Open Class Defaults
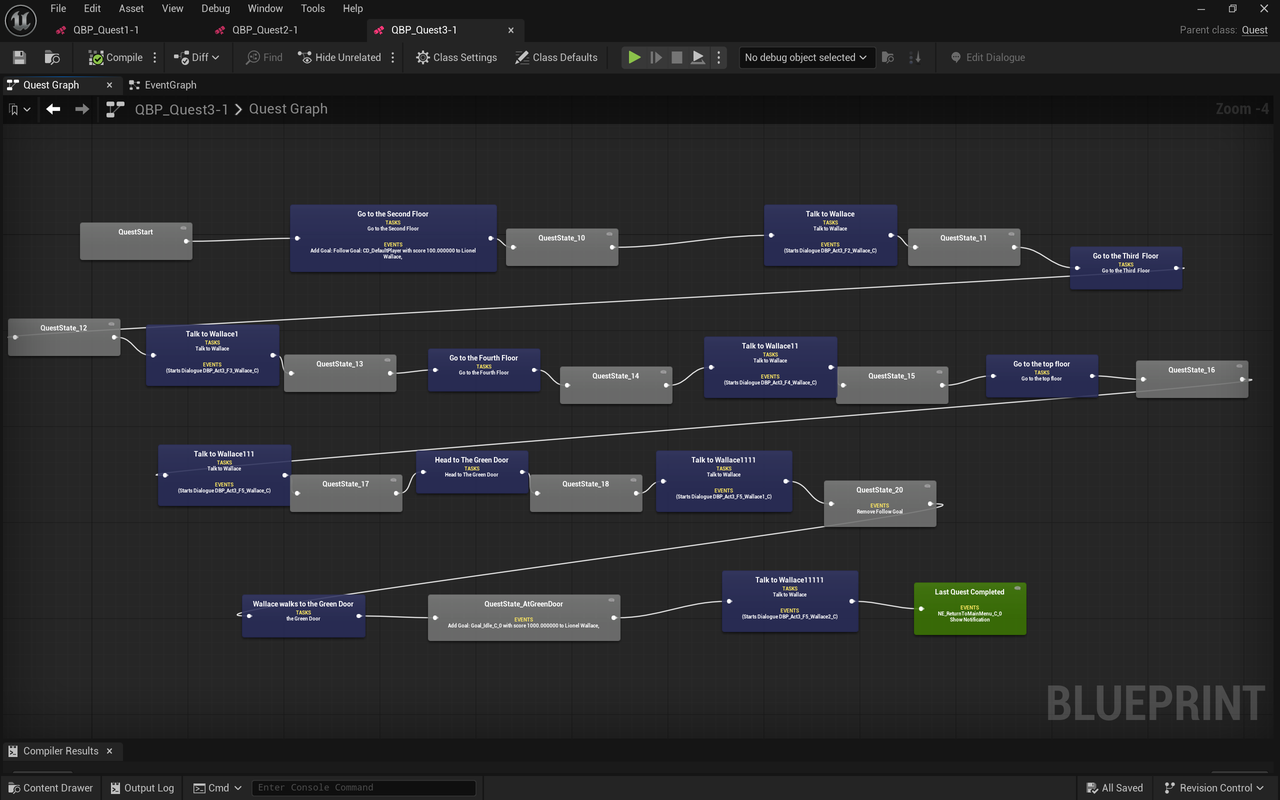1280x800 pixels. tap(556, 58)
